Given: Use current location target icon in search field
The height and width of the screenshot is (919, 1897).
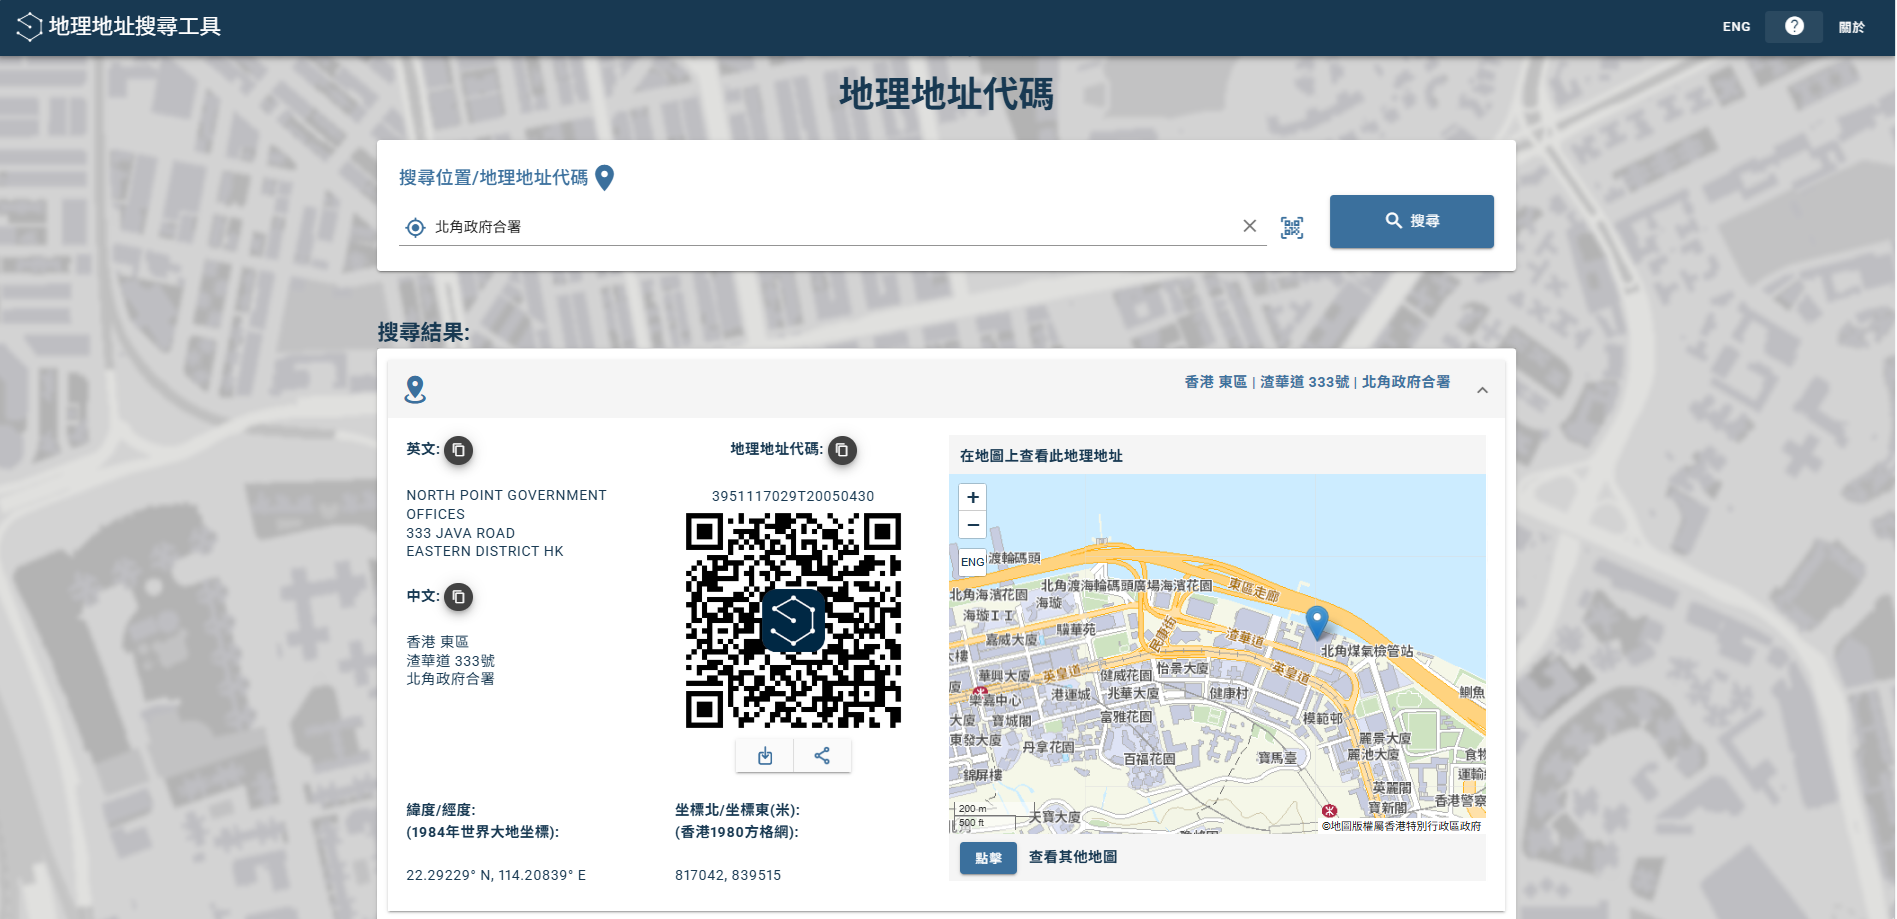Looking at the screenshot, I should [x=415, y=228].
